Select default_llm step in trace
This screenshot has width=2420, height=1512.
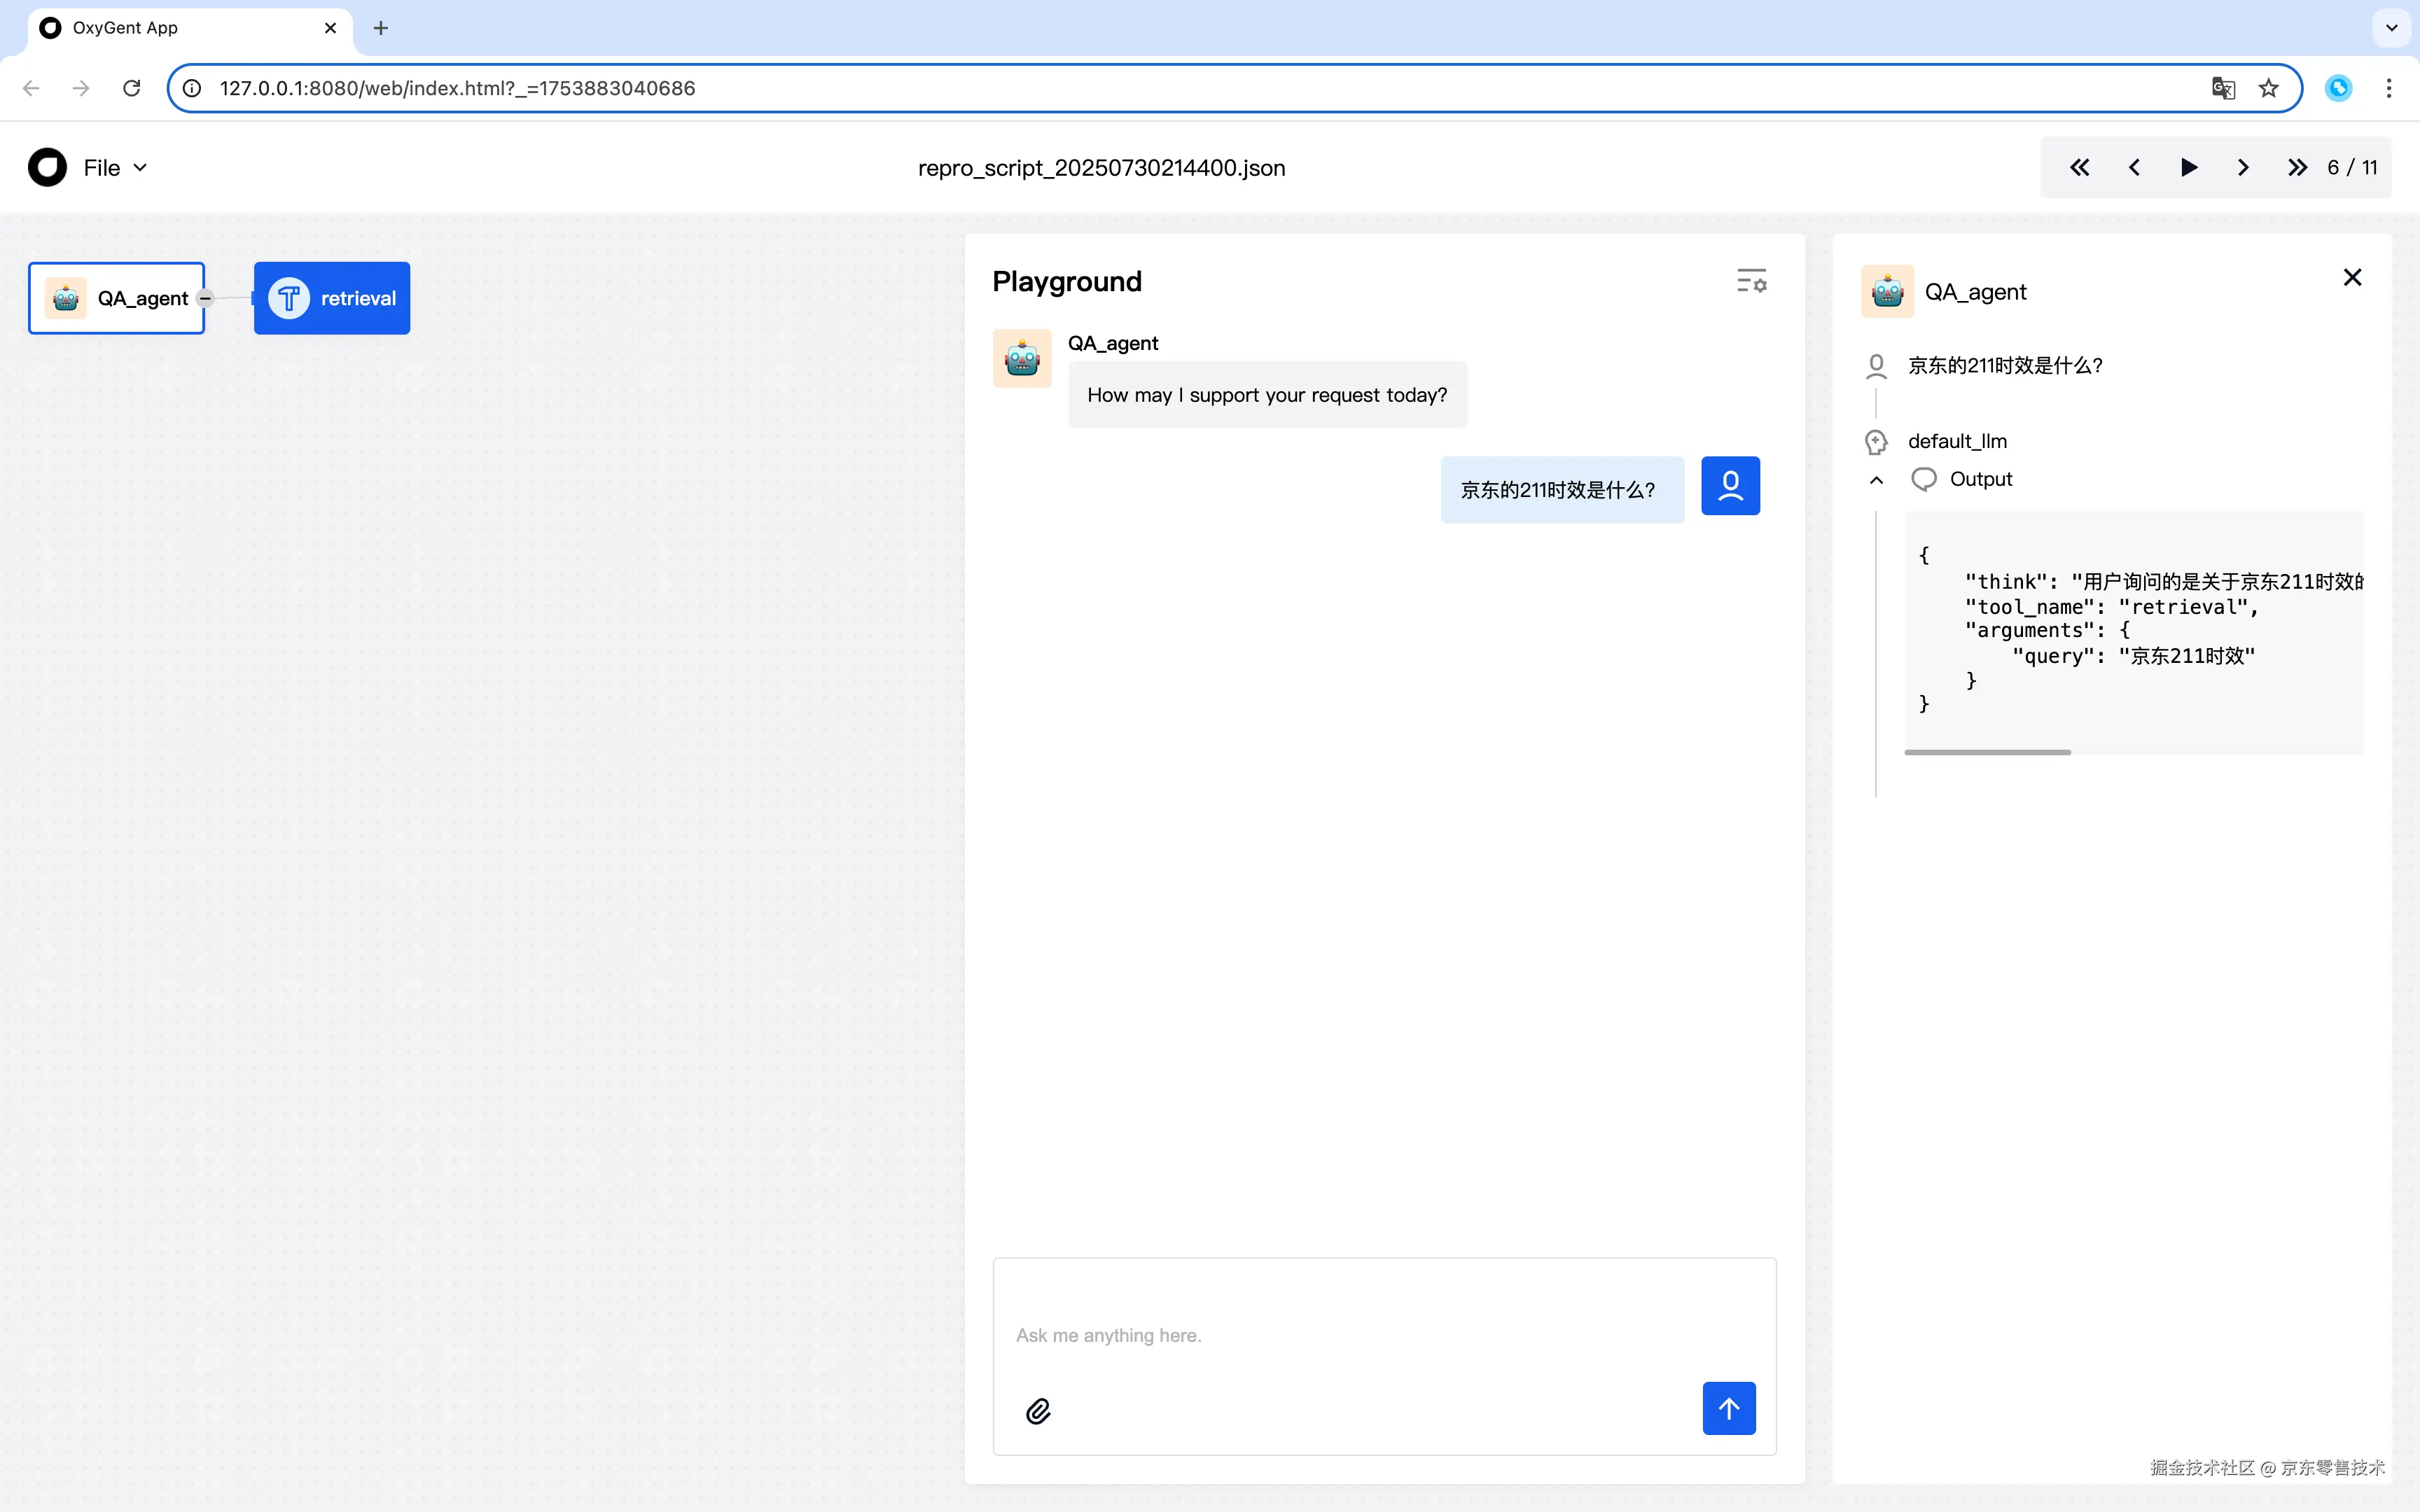pos(1957,441)
